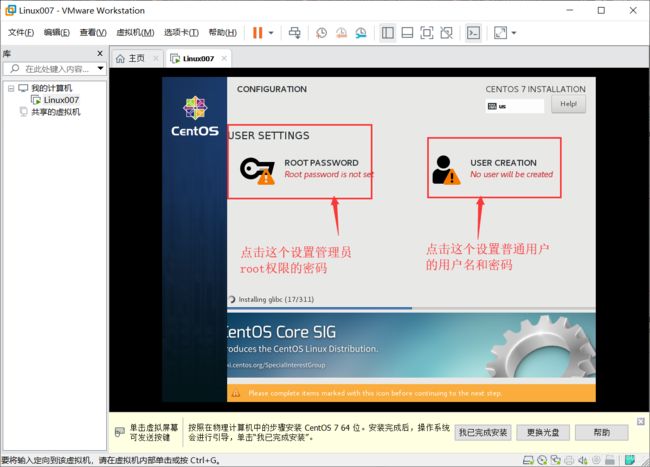The image size is (650, 467).
Task: Click the send-keys hint icon in the yellow bar
Action: (x=119, y=432)
